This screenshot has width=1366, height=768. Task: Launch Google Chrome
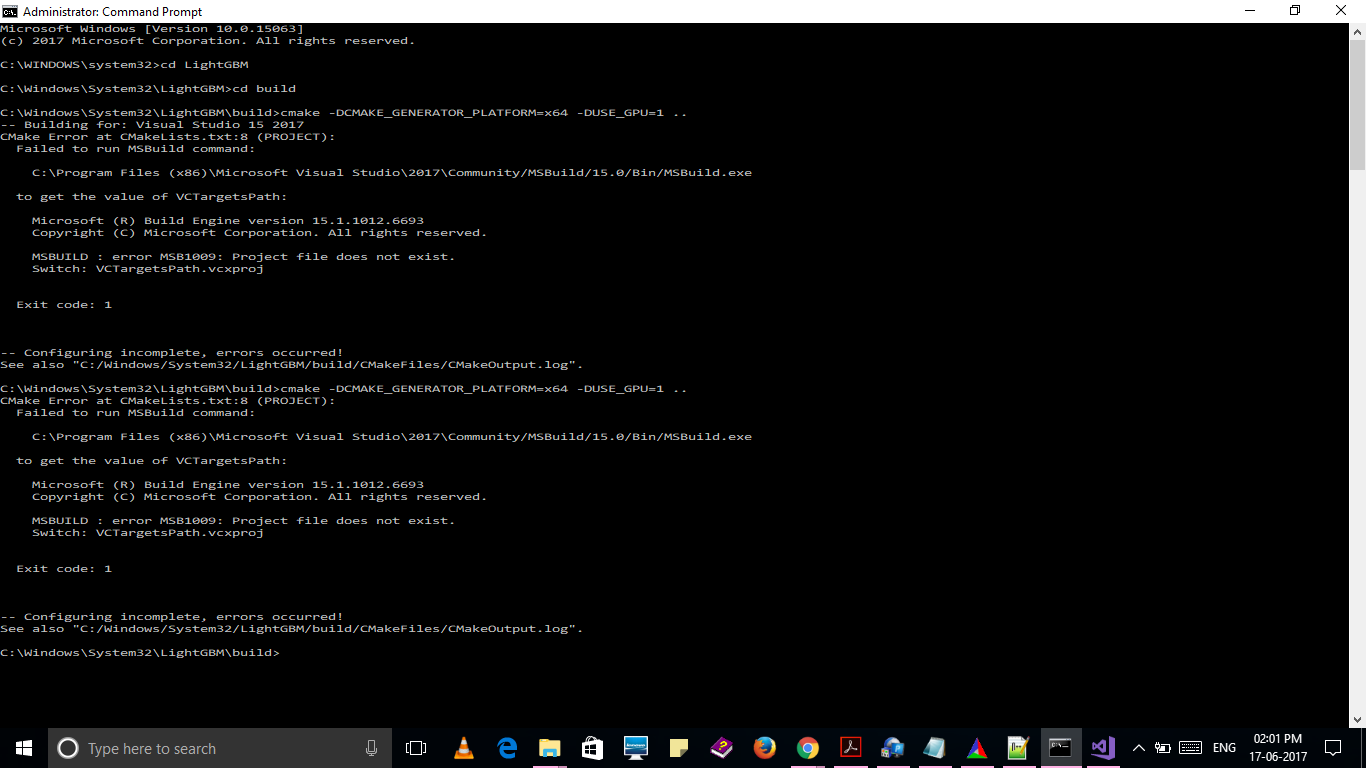click(x=807, y=747)
